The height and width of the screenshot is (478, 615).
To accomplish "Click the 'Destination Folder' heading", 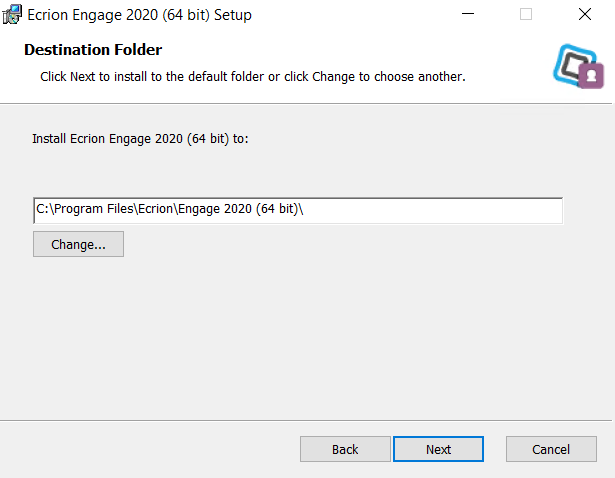I will click(x=93, y=50).
